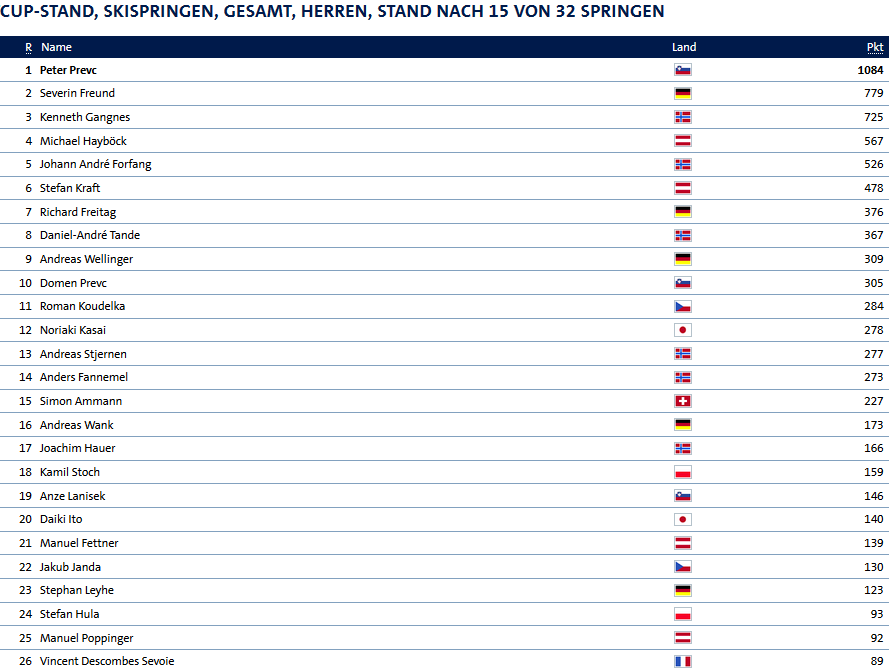Click the Slovenian flag next to Peter Prevc
890x671 pixels.
click(x=682, y=70)
